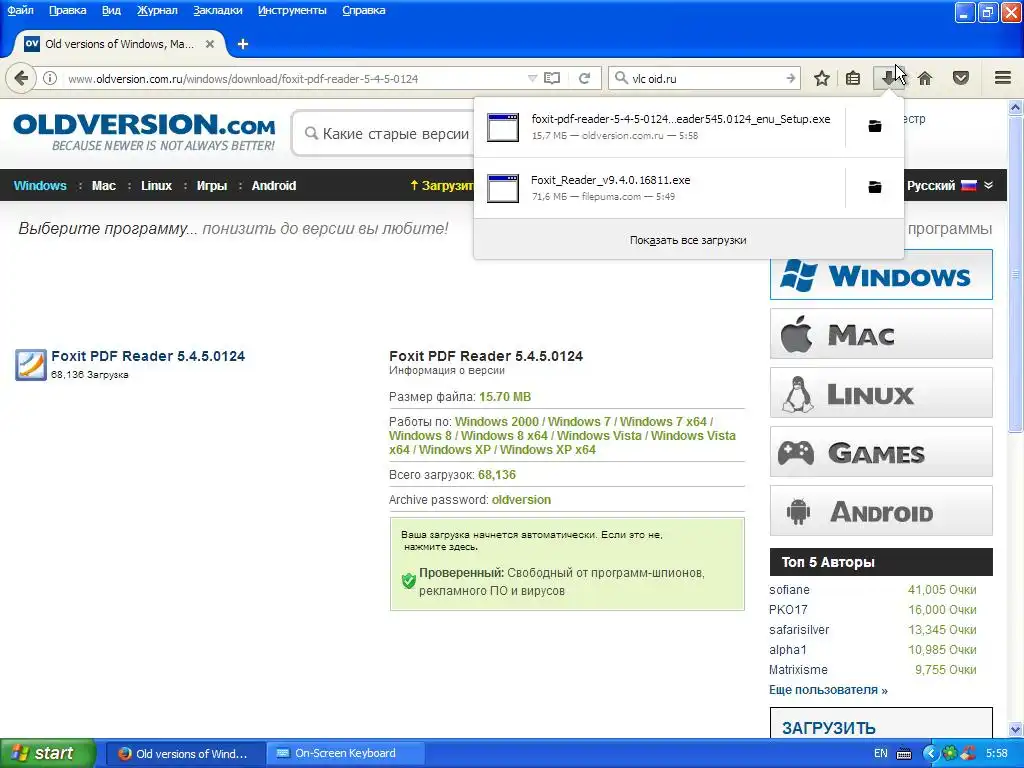Bookmark this page with the star icon
This screenshot has width=1024, height=768.
tap(822, 78)
